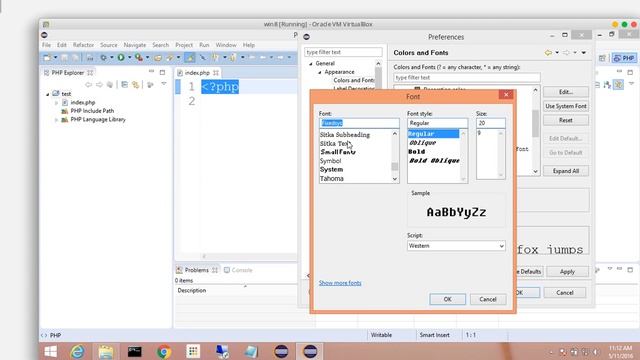Choose Sitka Subheading font
This screenshot has height=360, width=640.
pyautogui.click(x=345, y=135)
